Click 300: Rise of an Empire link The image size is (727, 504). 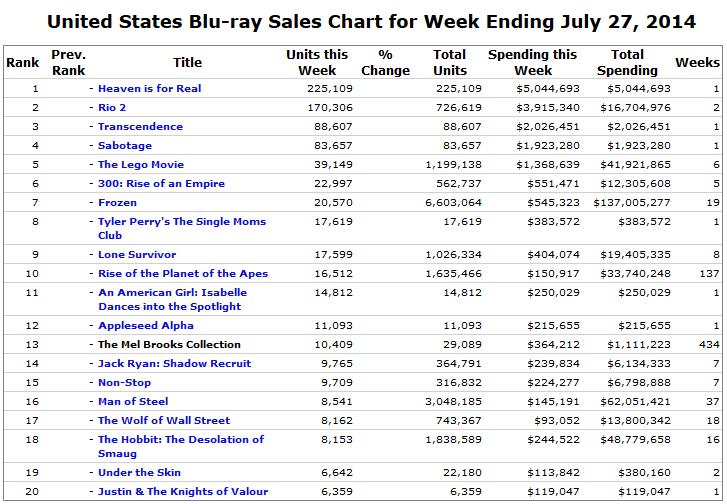161,183
